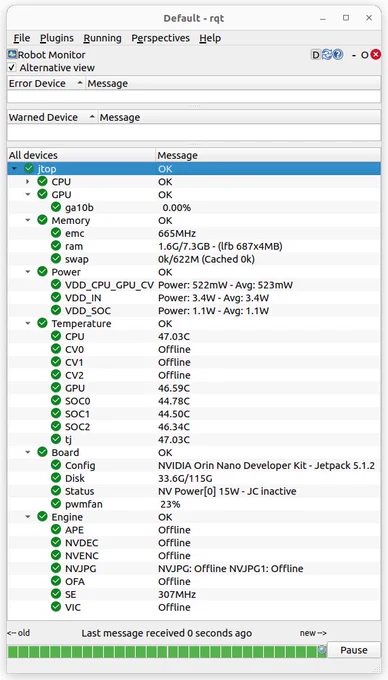Screen dimensions: 388x680
Task: Select the NVENC engine row
Action: coord(194,556)
